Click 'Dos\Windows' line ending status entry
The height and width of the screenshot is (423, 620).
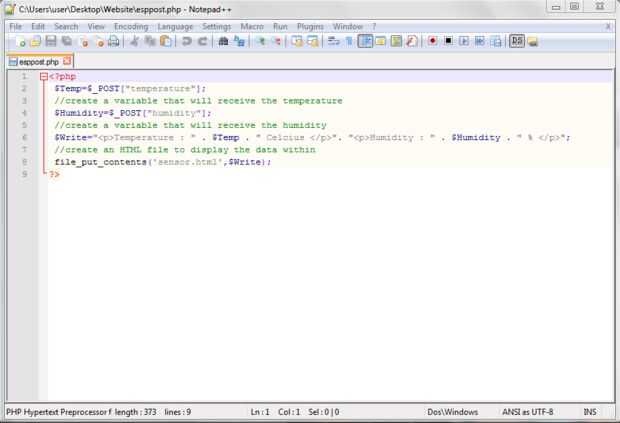click(452, 412)
